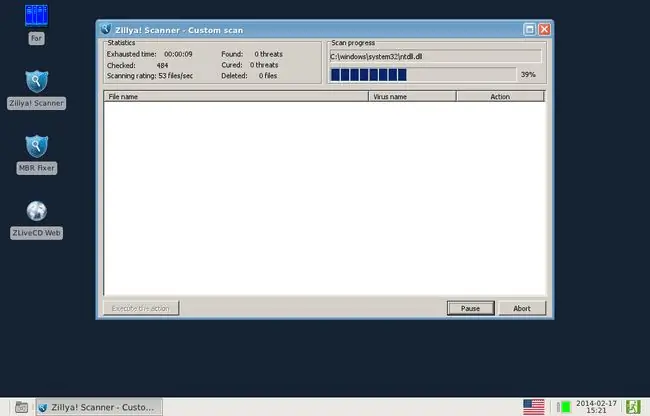Click the Cured 0 threats value

(x=264, y=65)
